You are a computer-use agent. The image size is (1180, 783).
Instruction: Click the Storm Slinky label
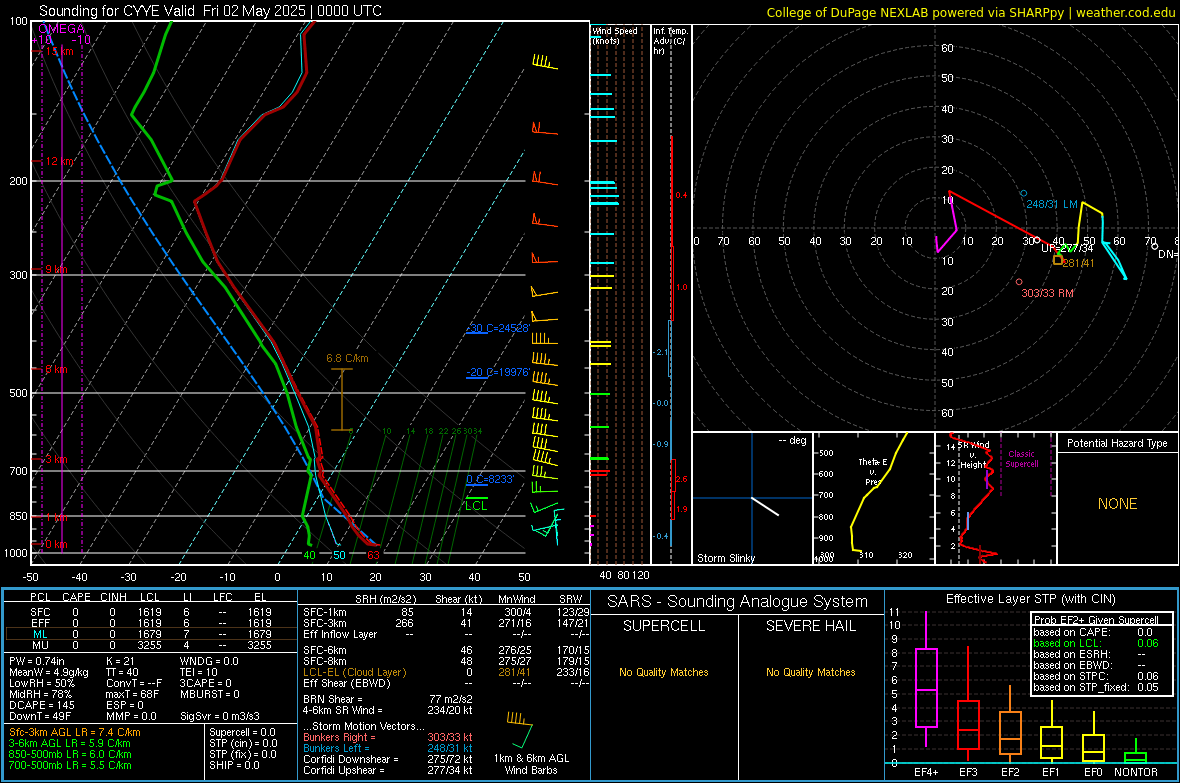click(x=725, y=558)
